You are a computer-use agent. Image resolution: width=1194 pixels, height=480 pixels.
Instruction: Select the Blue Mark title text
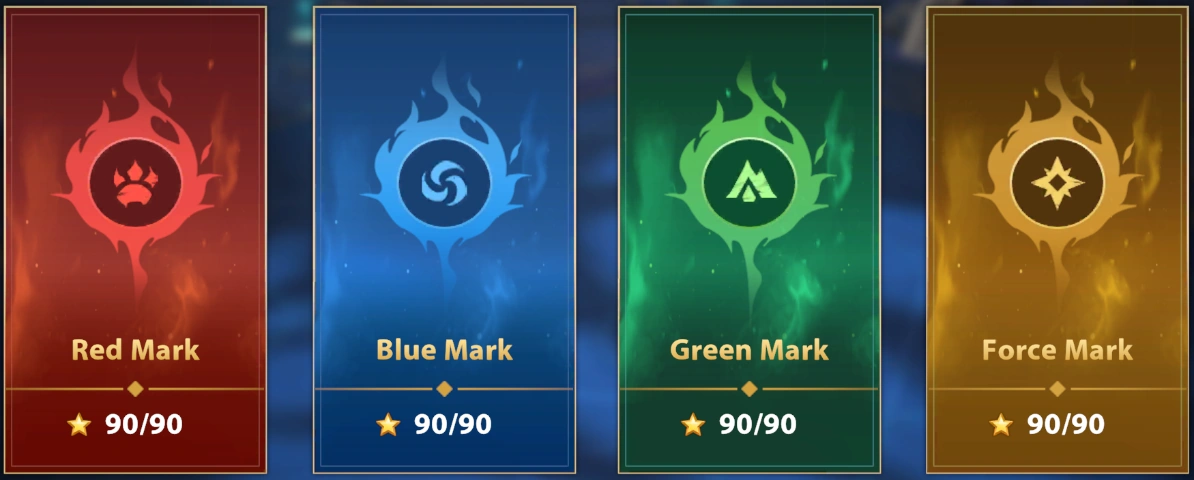pos(445,350)
